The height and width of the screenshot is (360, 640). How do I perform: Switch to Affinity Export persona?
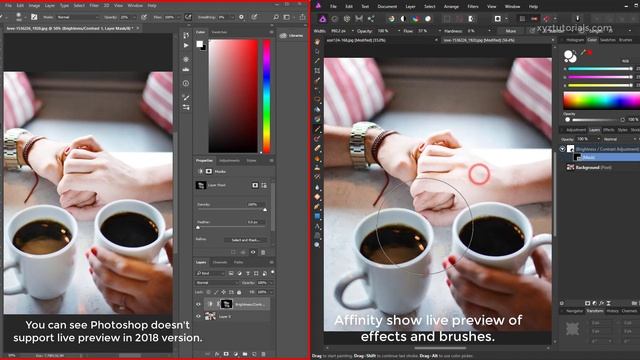(371, 19)
